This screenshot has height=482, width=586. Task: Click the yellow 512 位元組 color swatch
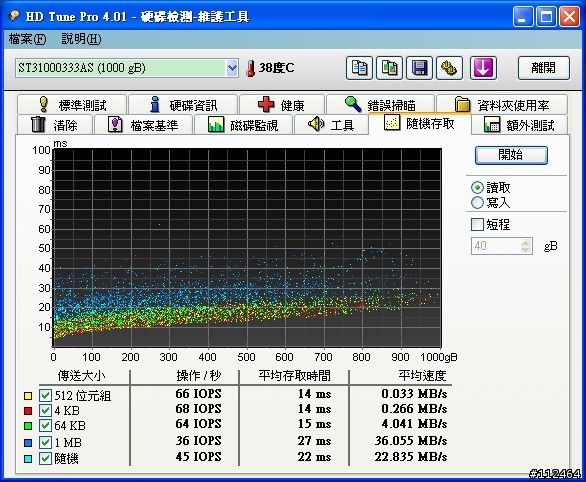click(x=28, y=396)
